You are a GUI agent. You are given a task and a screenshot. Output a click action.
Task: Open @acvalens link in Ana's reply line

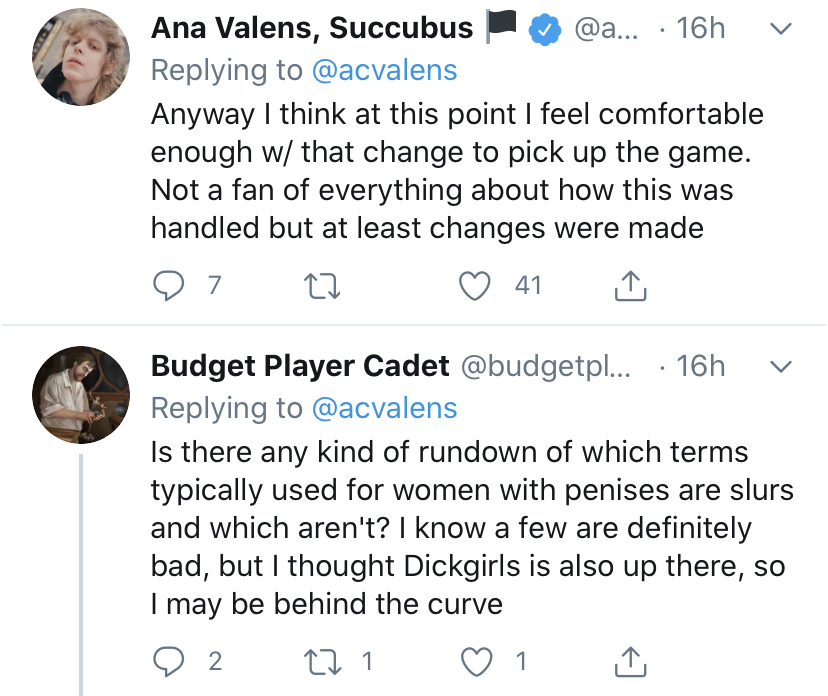385,70
